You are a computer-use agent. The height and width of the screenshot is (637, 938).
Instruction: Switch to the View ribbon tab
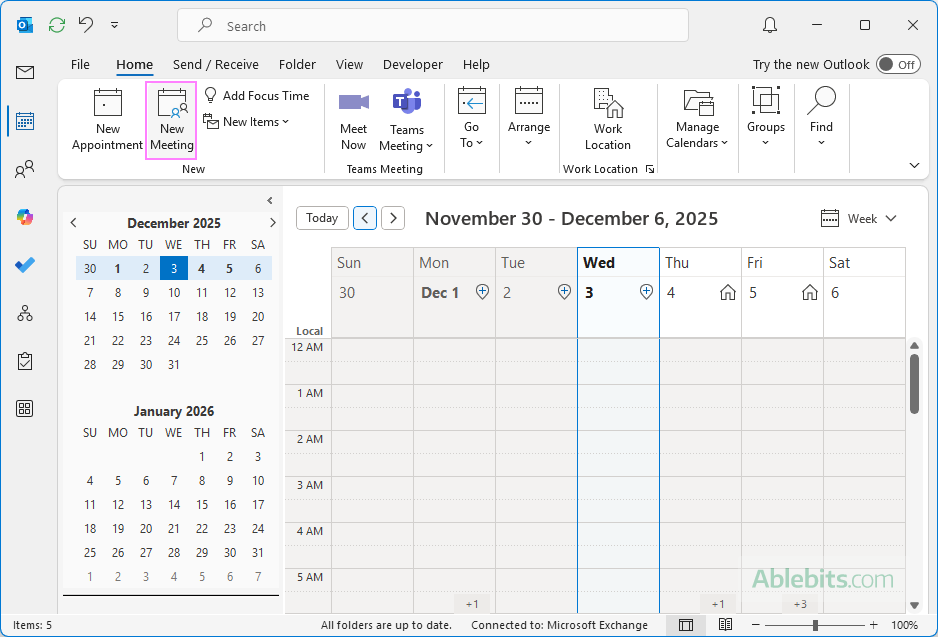click(x=349, y=64)
